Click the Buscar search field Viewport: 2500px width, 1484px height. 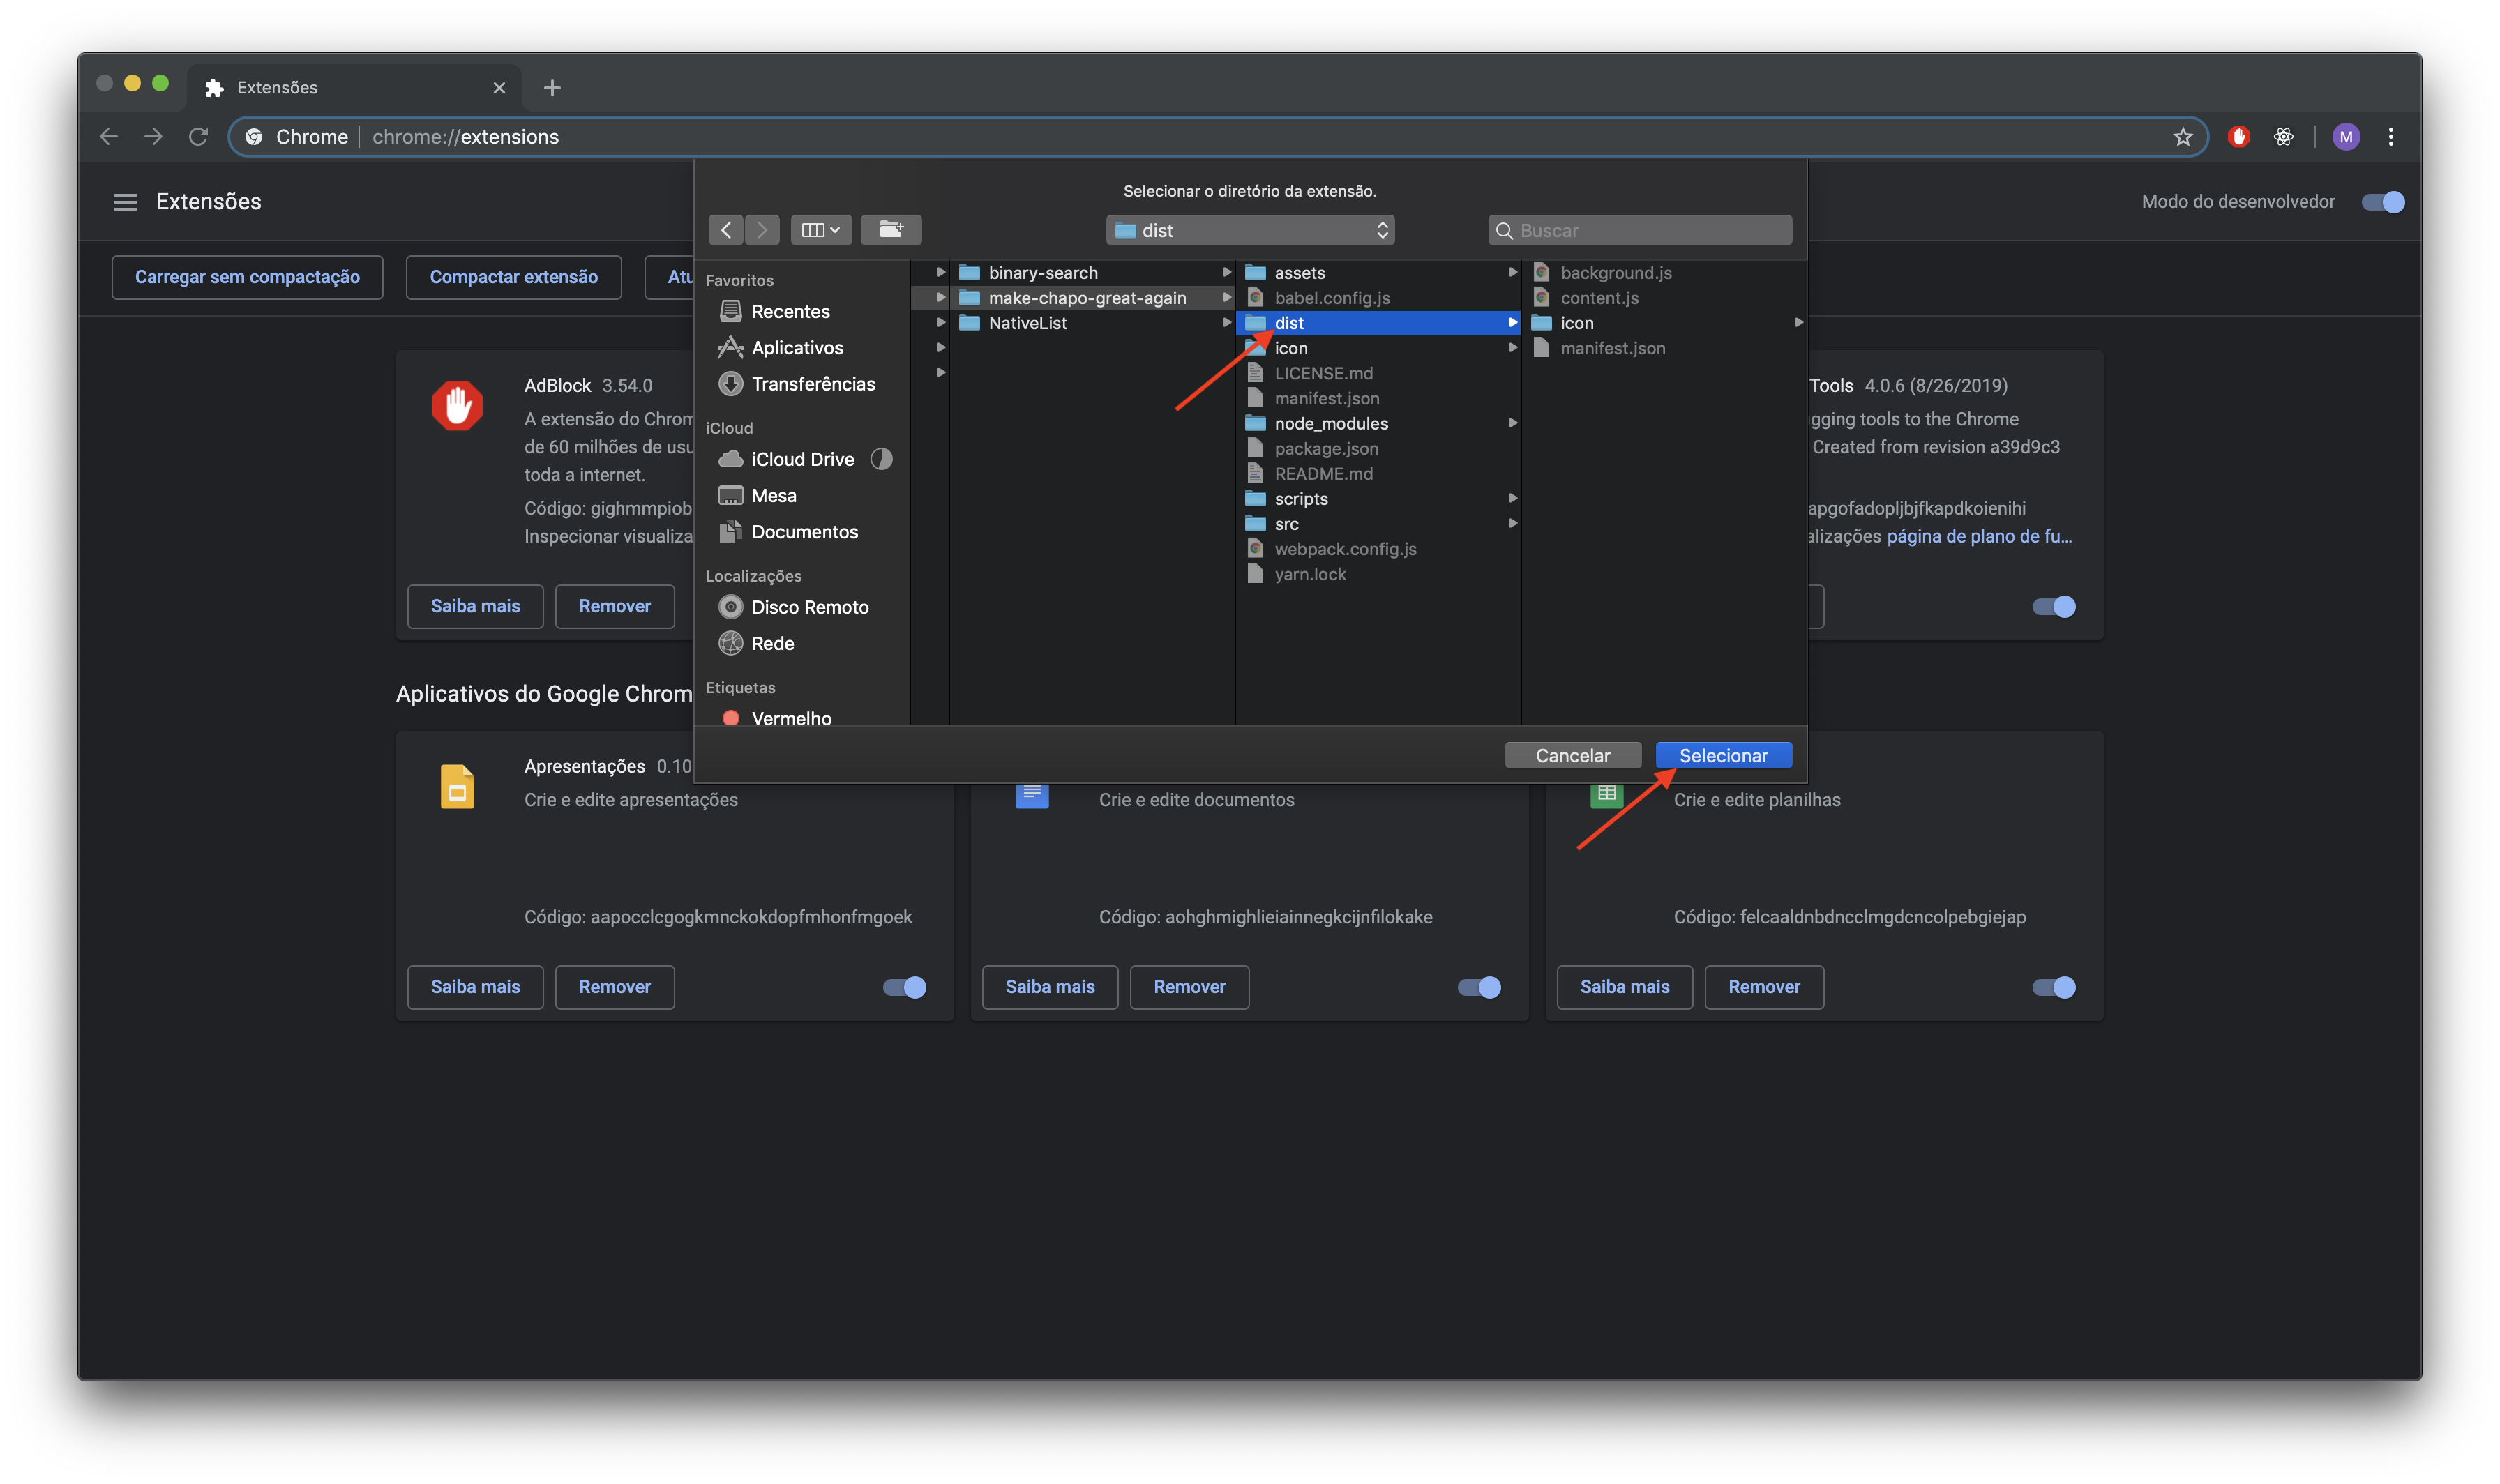(x=1640, y=230)
